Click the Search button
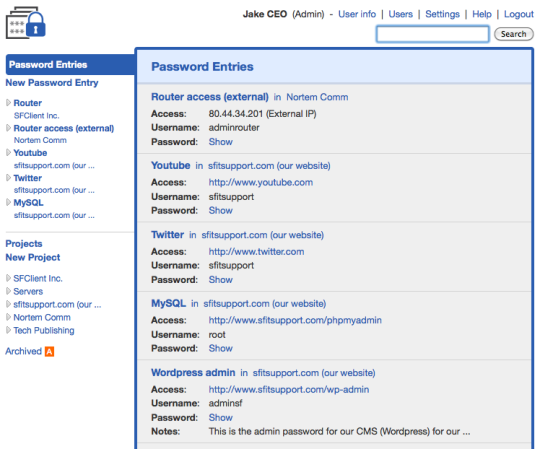The width and height of the screenshot is (540, 449). (x=514, y=34)
